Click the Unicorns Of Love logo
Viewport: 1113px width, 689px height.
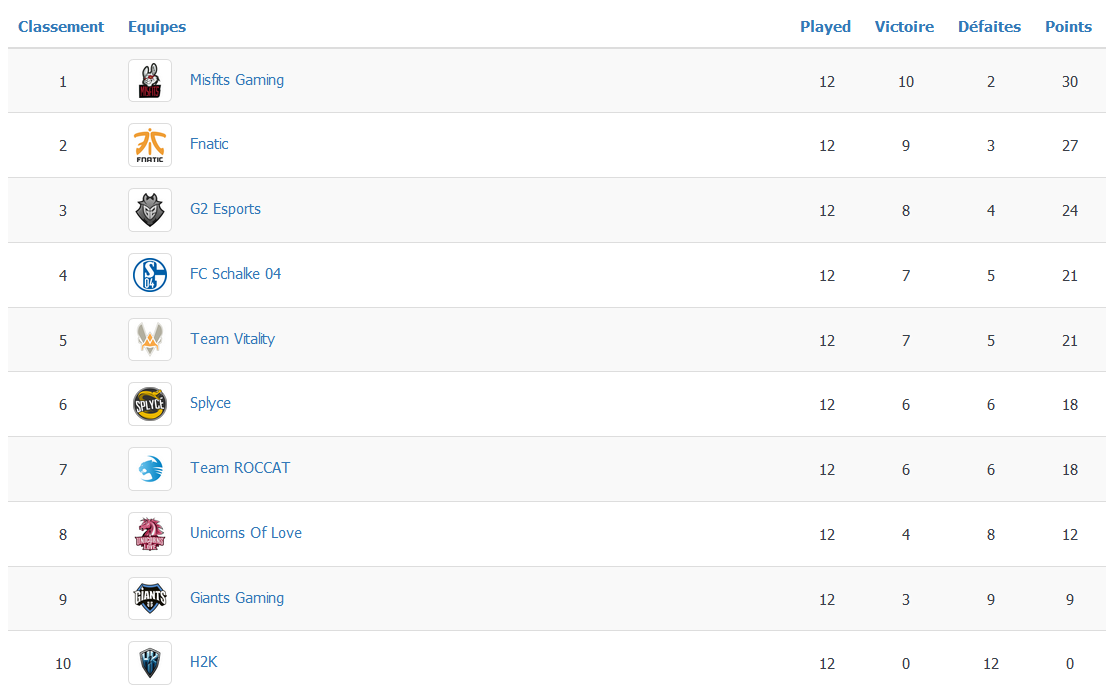(150, 534)
